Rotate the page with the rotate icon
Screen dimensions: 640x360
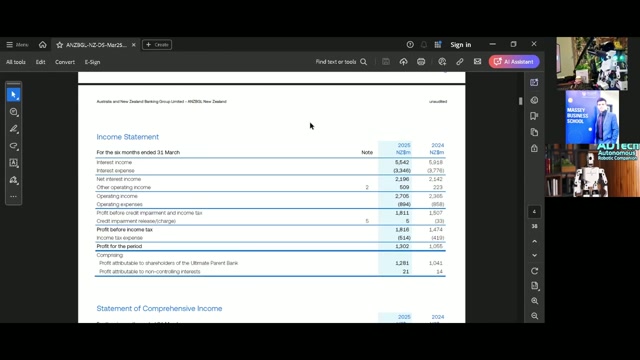[534, 271]
